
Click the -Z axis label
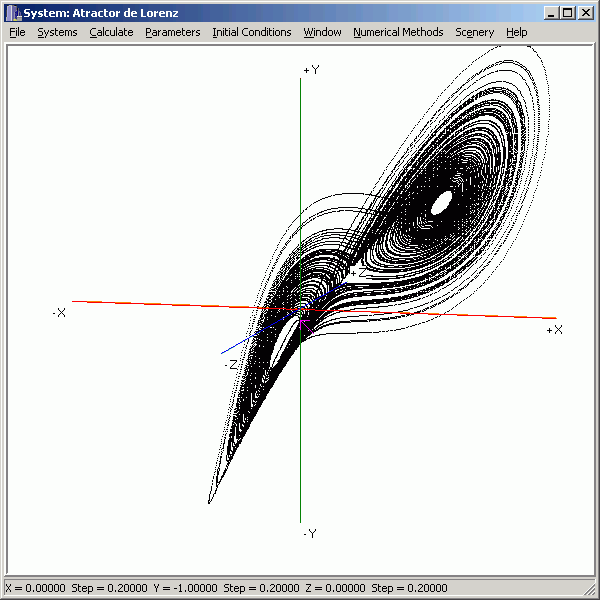click(230, 365)
